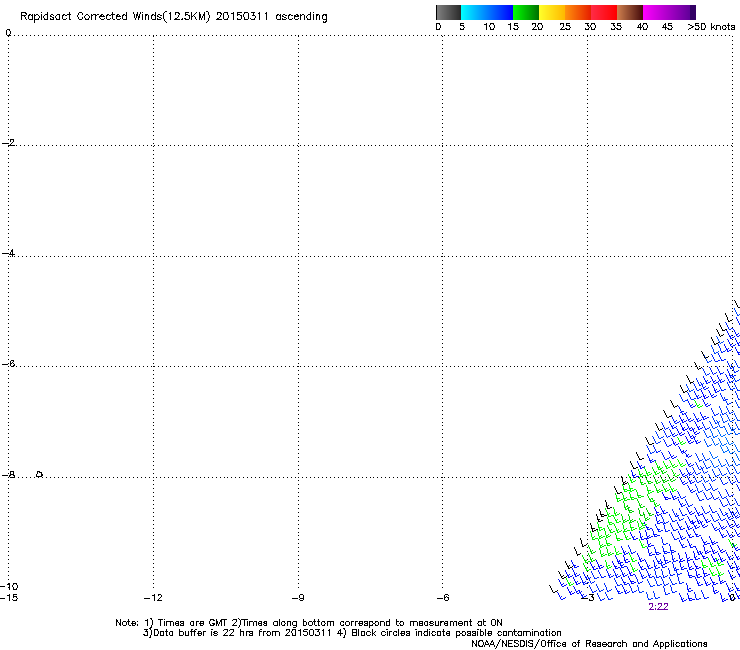Image resolution: width=740 pixels, height=650 pixels.
Task: Click the '>50 knots' legend label
Action: pyautogui.click(x=711, y=27)
